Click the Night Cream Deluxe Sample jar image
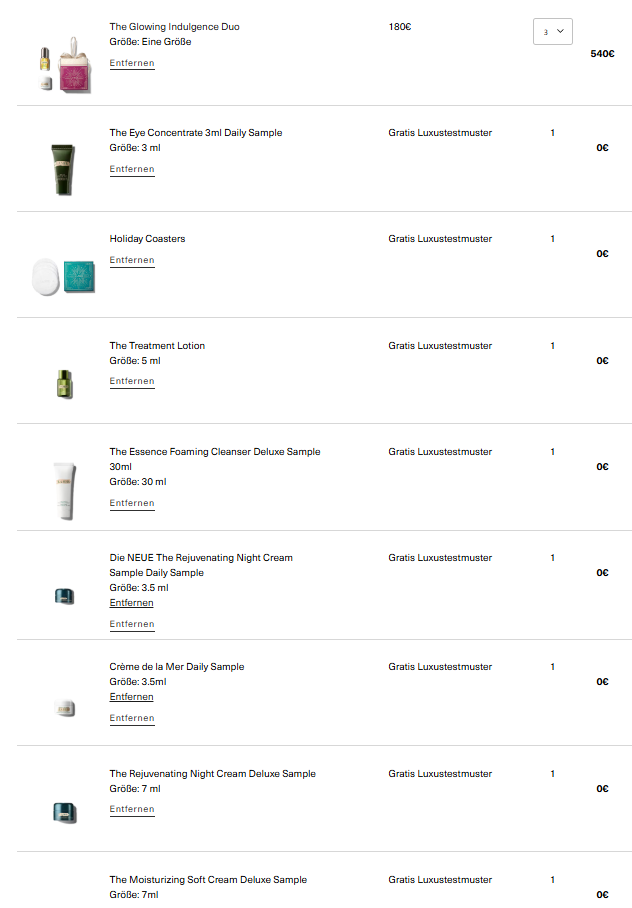 [x=64, y=812]
